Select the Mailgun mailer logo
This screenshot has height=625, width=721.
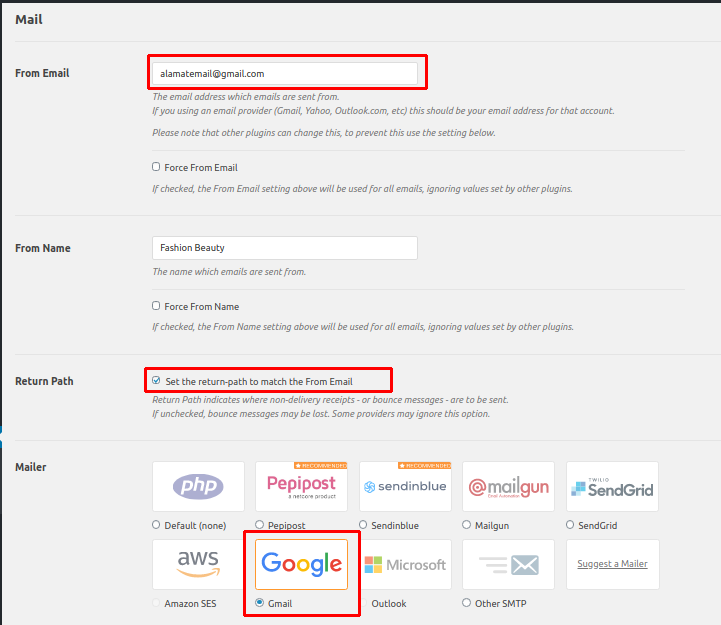click(x=509, y=486)
